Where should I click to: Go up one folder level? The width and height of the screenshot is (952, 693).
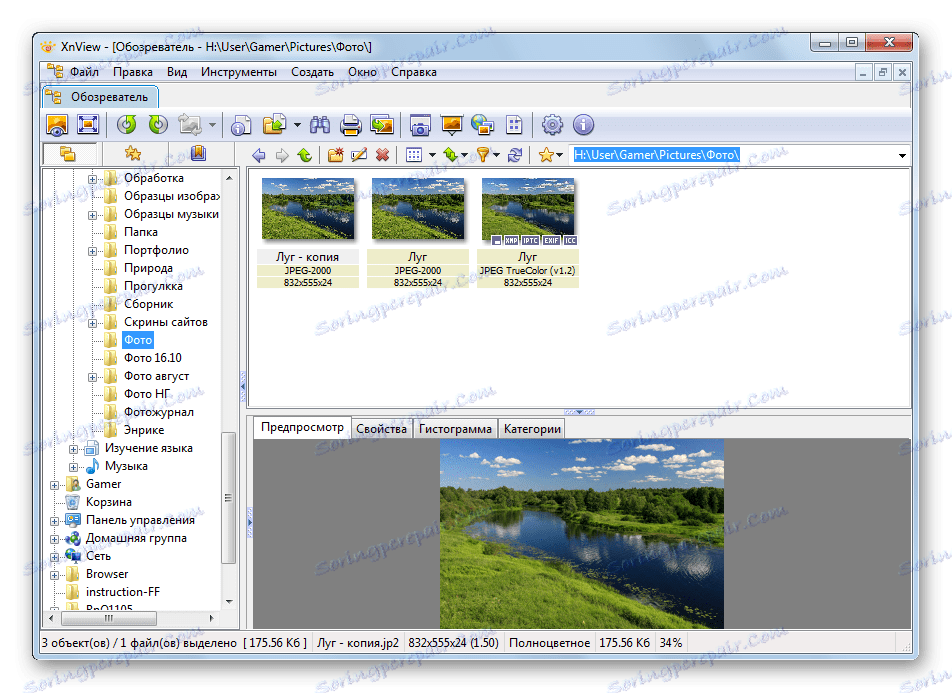coord(304,155)
